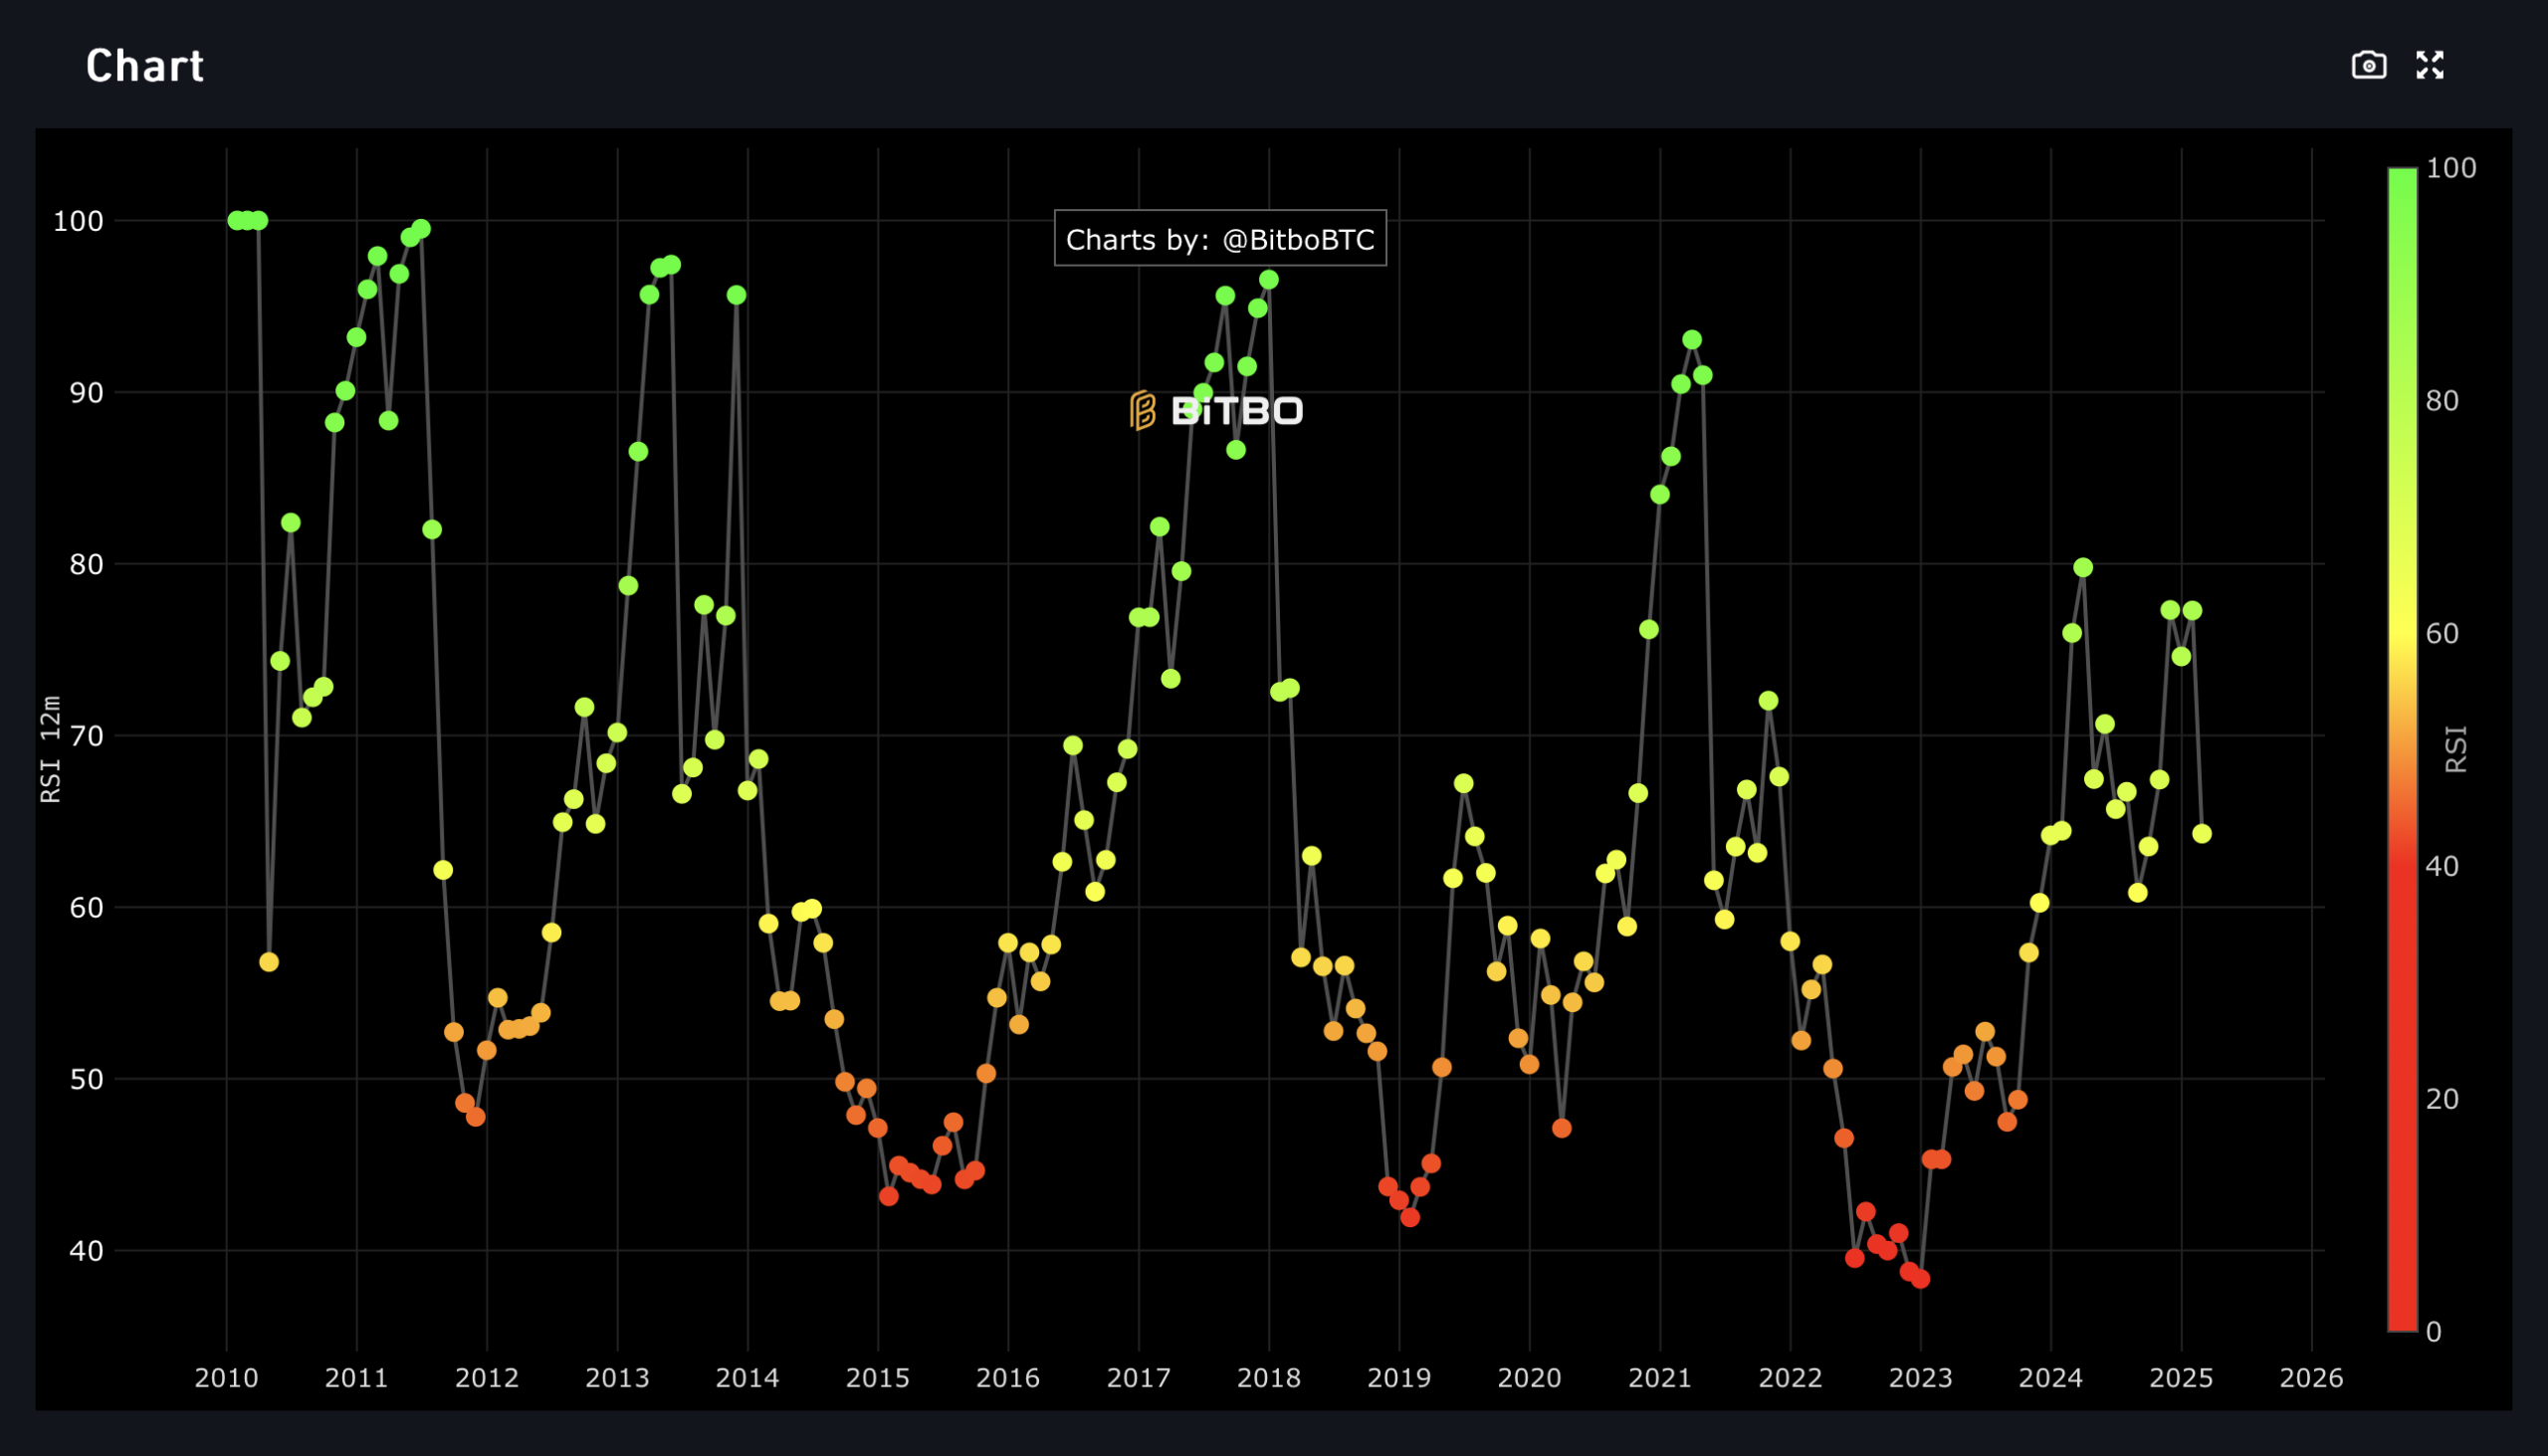Image resolution: width=2548 pixels, height=1456 pixels.
Task: Click x-axis label 2020
Action: coord(1530,1378)
